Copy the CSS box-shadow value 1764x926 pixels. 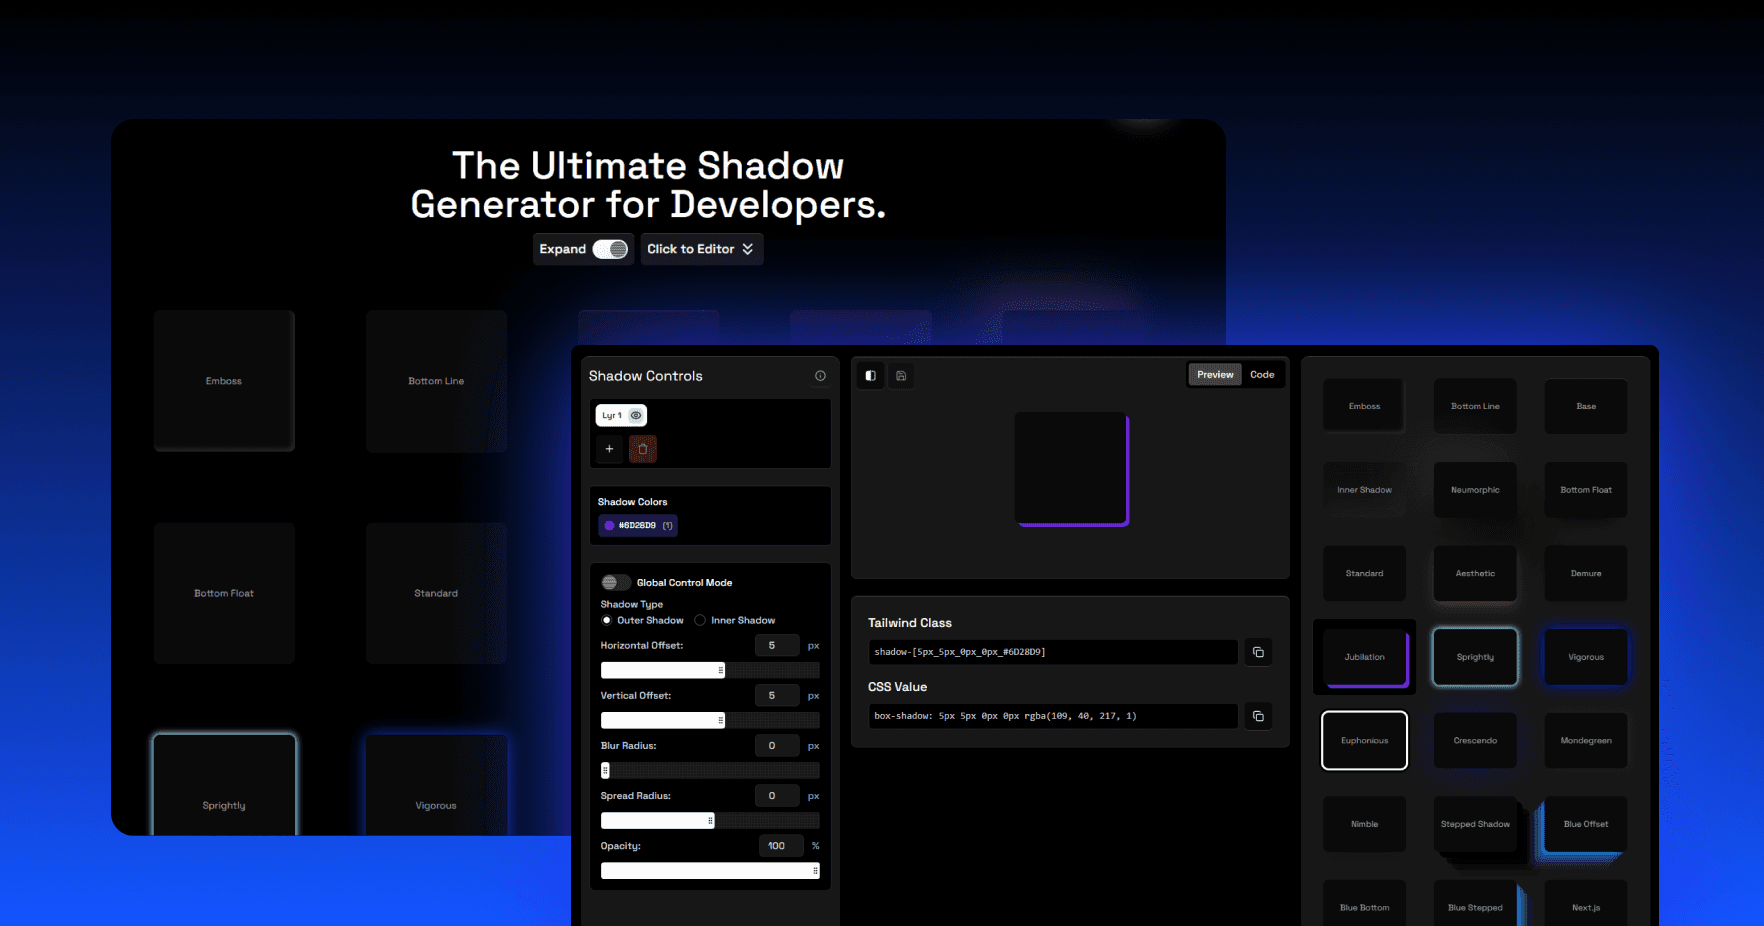pos(1258,716)
